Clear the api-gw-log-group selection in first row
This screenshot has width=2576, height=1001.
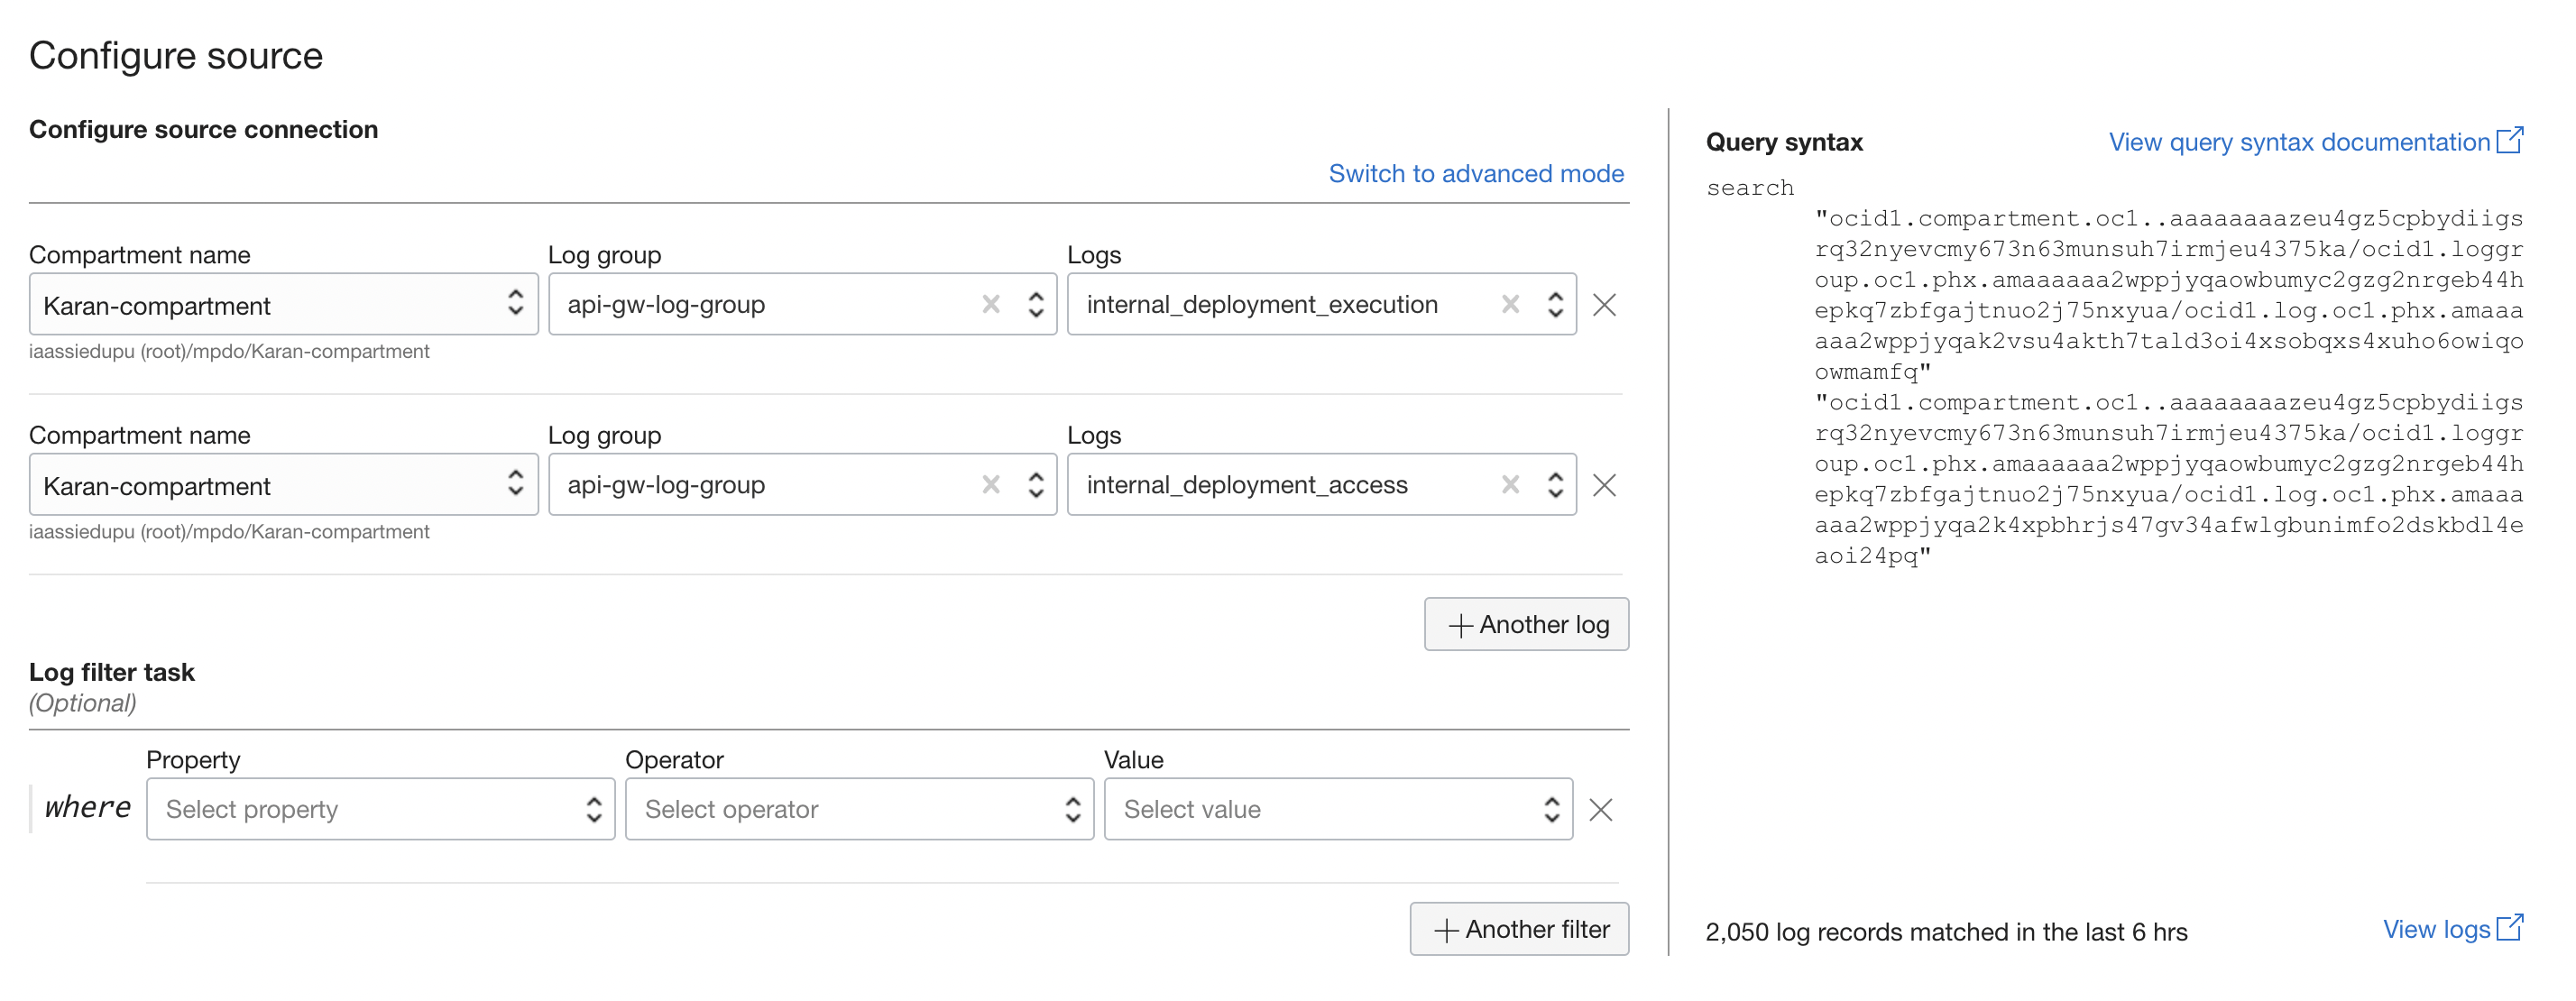[x=991, y=304]
